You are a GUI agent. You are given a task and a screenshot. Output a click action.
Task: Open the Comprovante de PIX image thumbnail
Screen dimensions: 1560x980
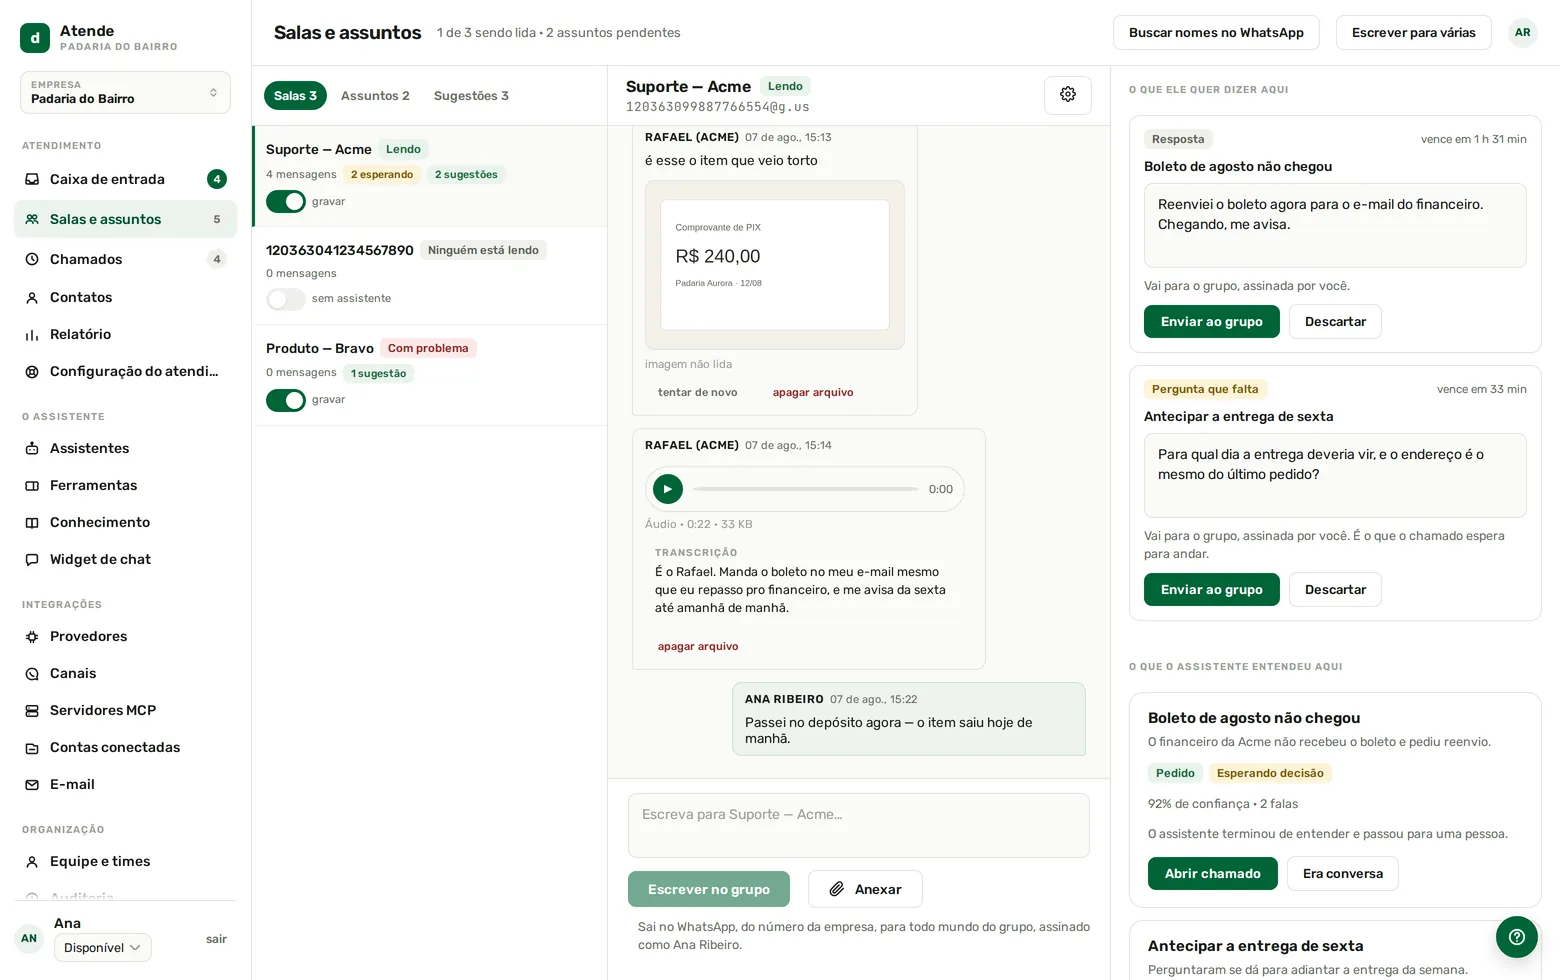(x=775, y=265)
